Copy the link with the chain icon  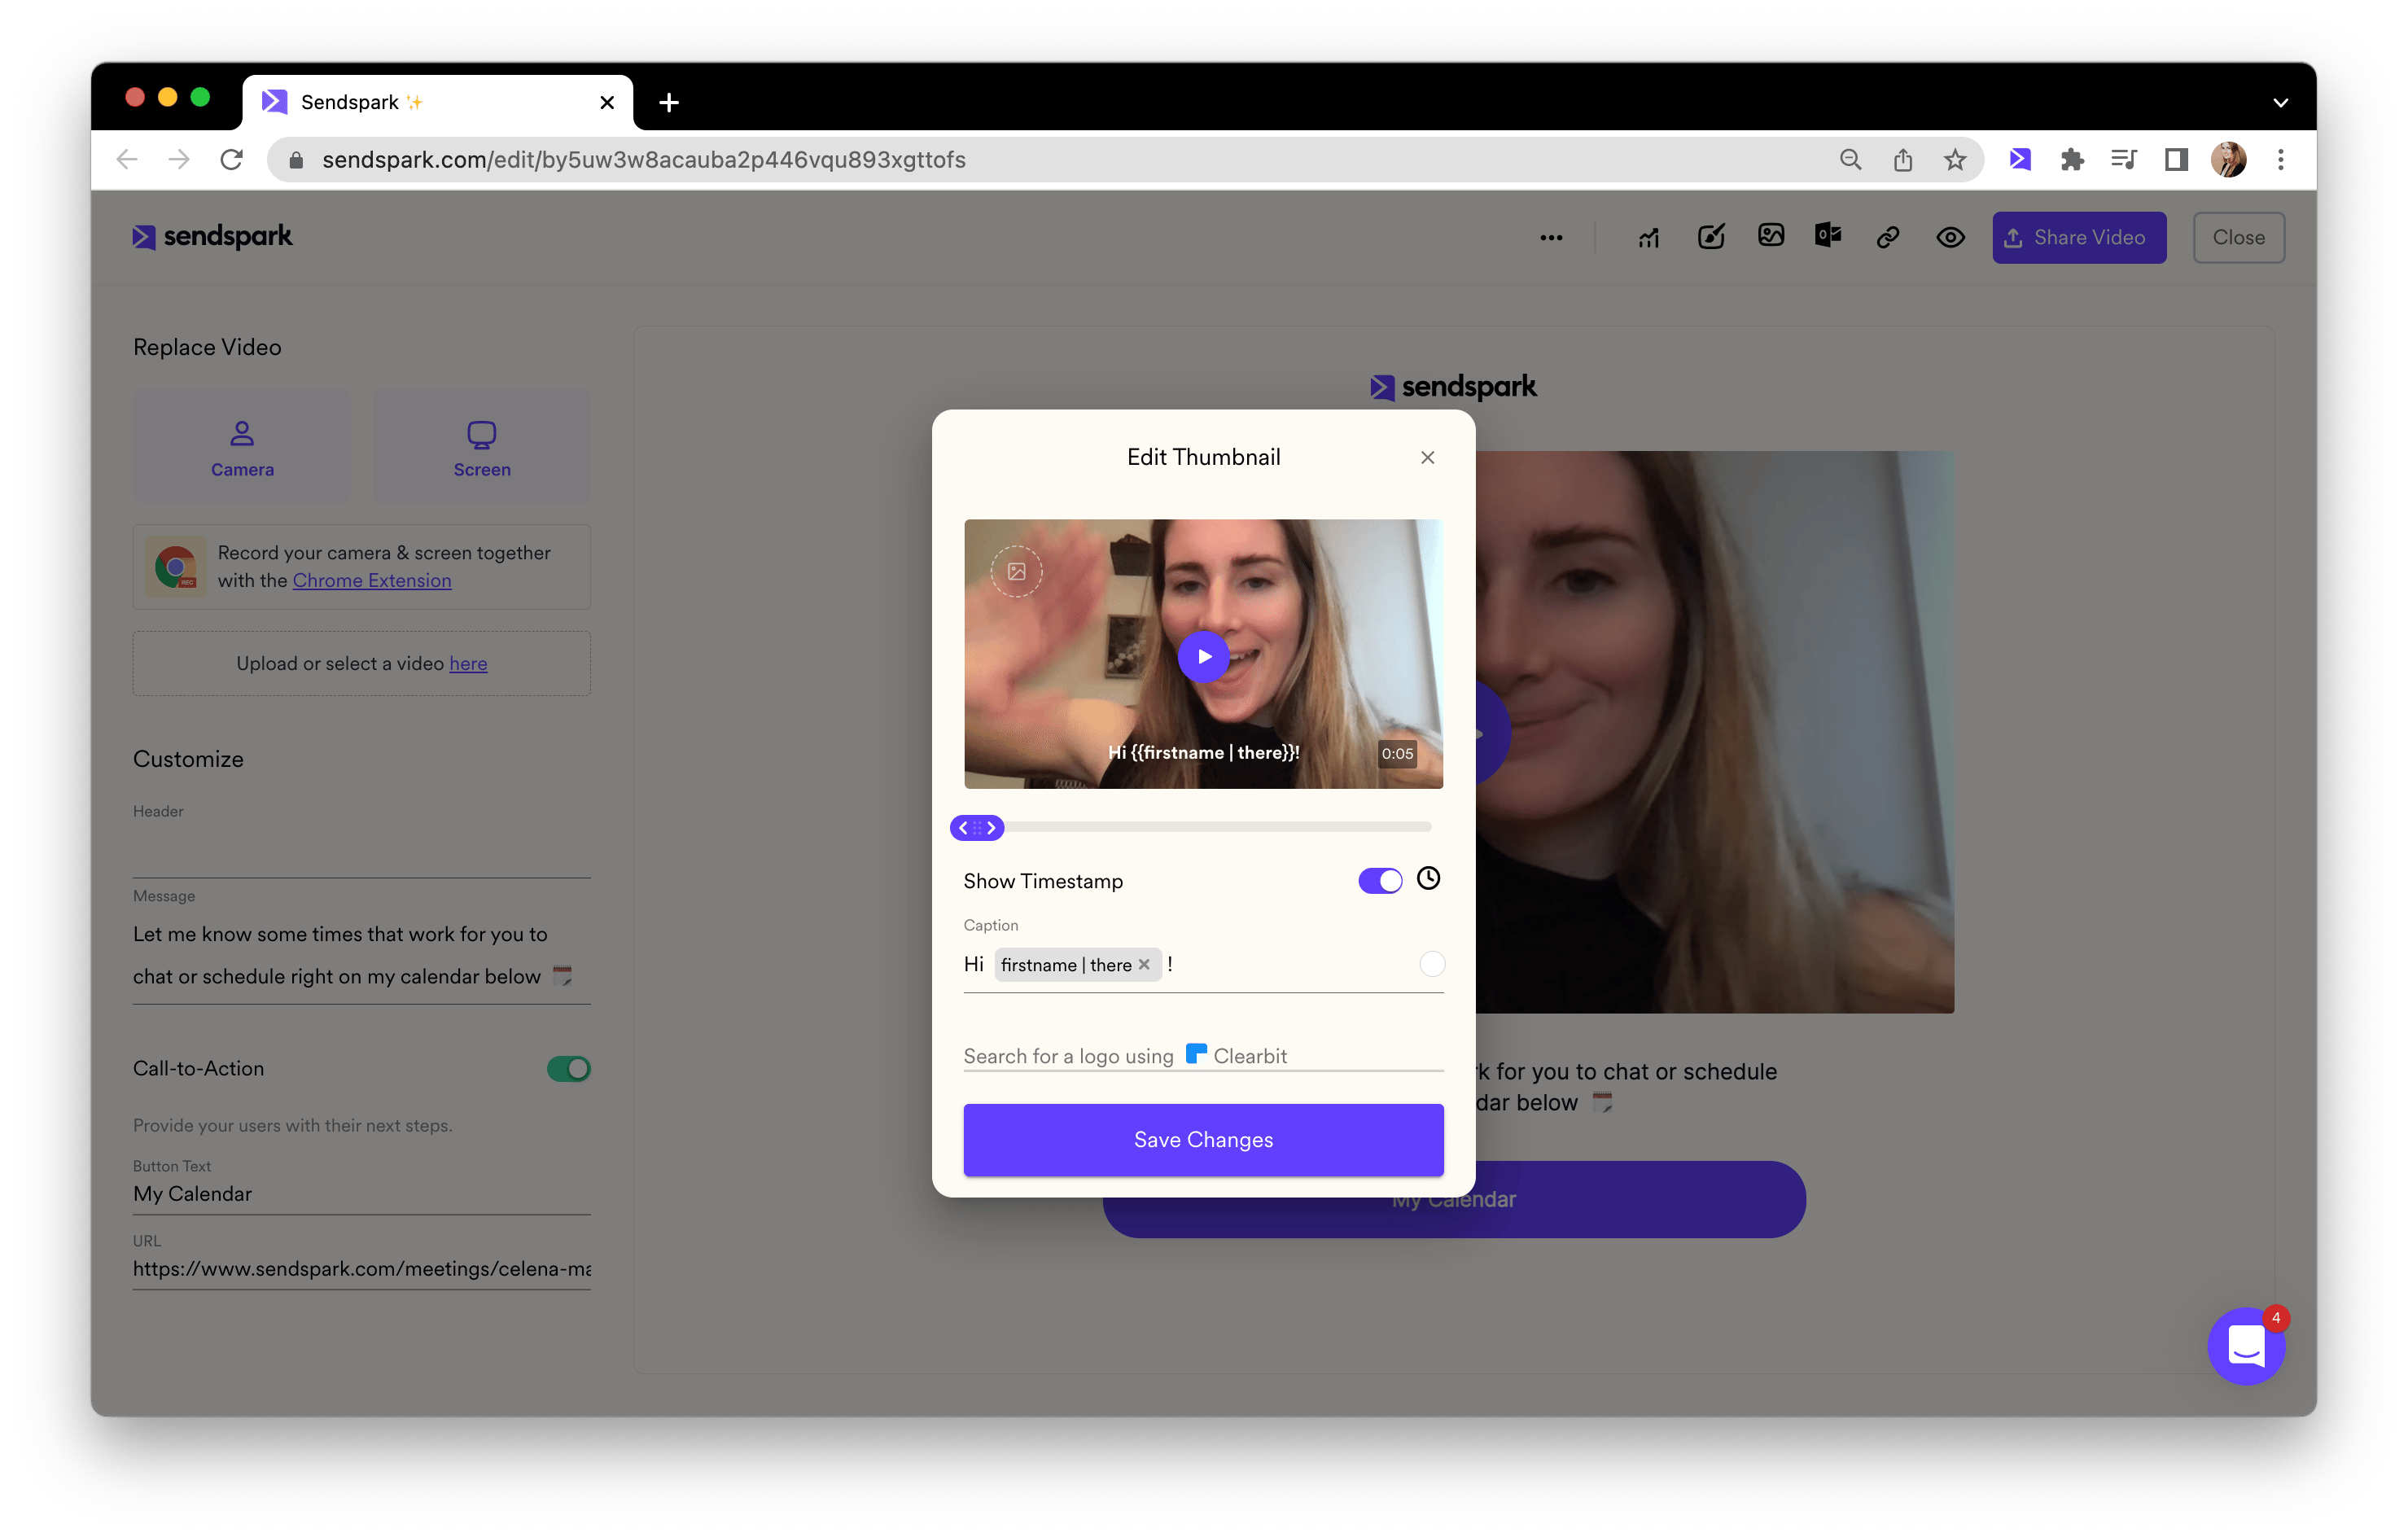click(1888, 237)
